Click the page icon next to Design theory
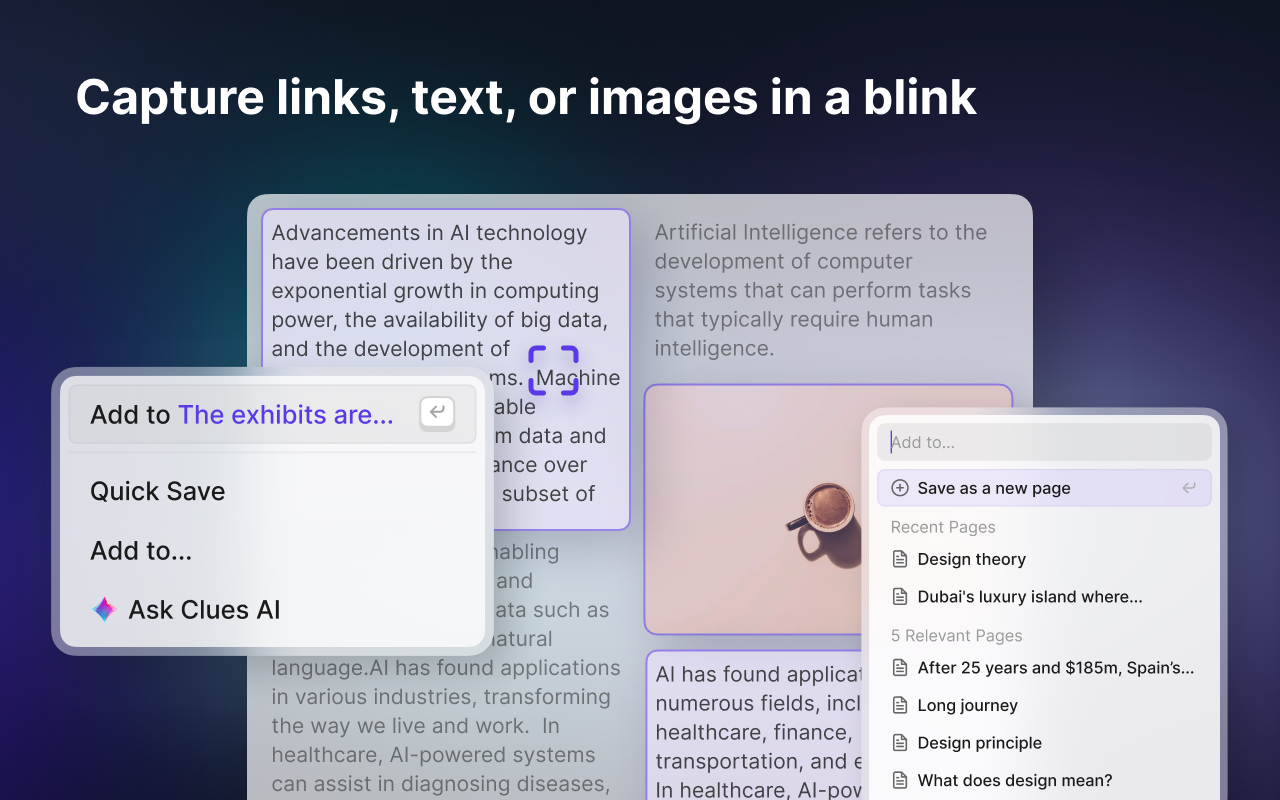The height and width of the screenshot is (800, 1280). coord(900,559)
